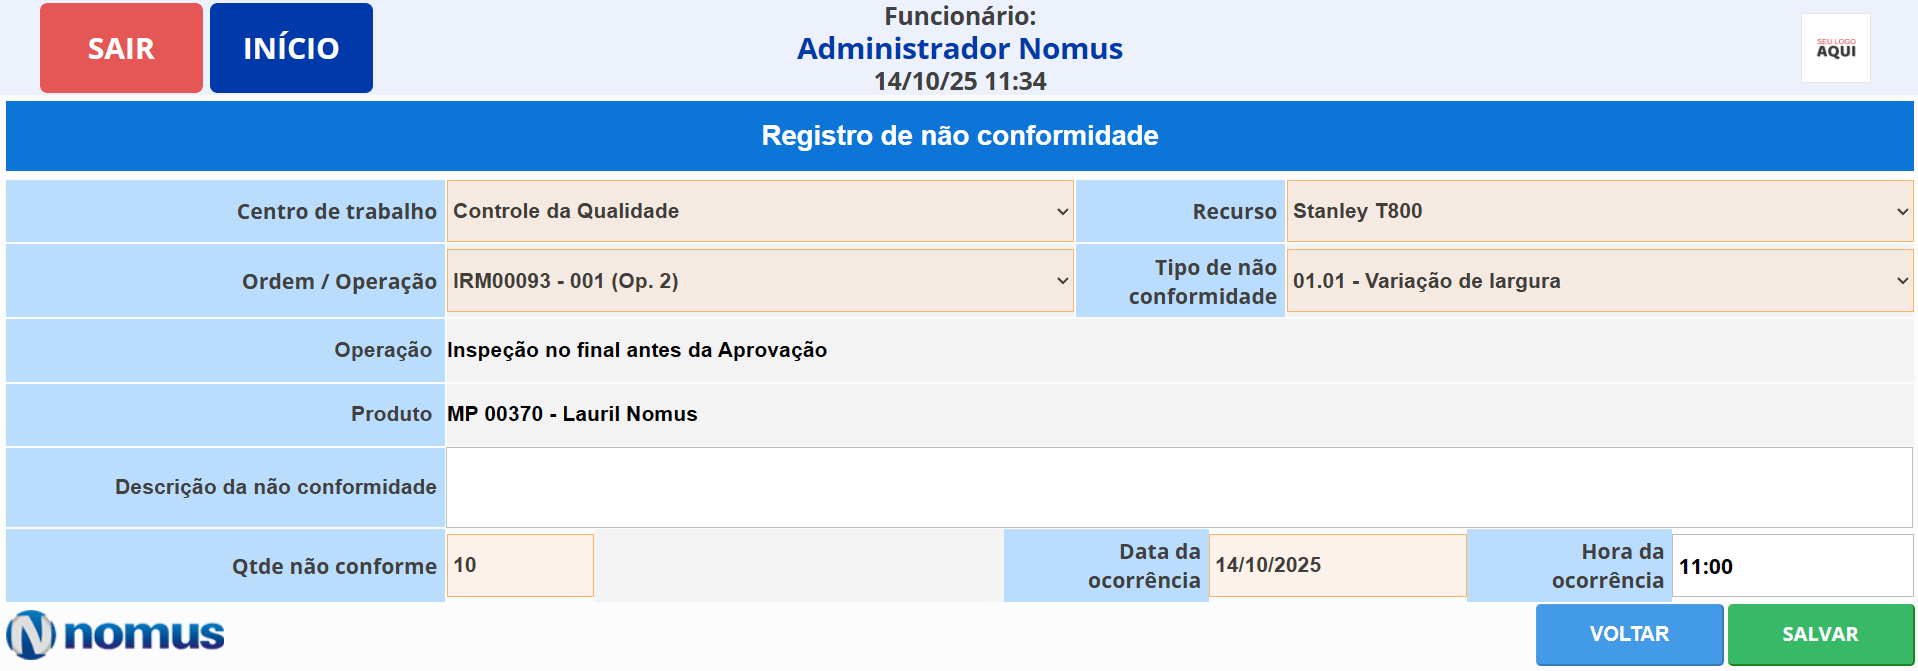Click the MP 00370 - Lauril Nomus product text
1918x671 pixels.
572,414
